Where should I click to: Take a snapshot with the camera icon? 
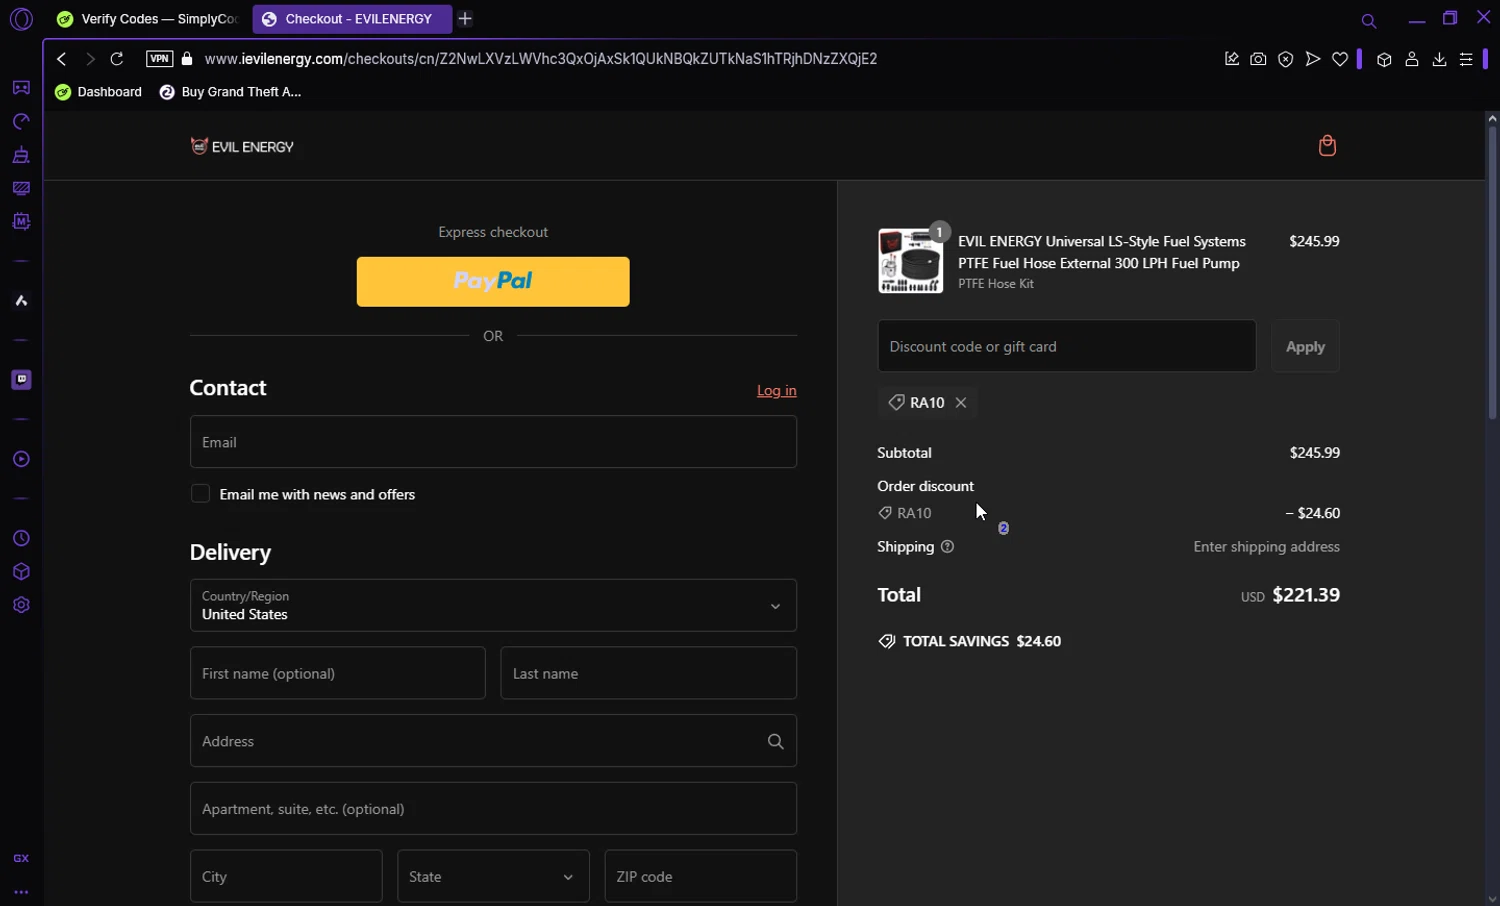1258,59
